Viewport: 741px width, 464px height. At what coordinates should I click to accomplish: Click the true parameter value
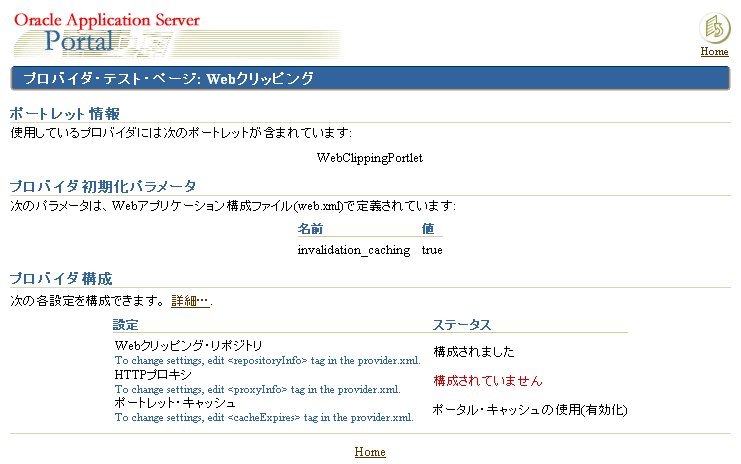432,250
